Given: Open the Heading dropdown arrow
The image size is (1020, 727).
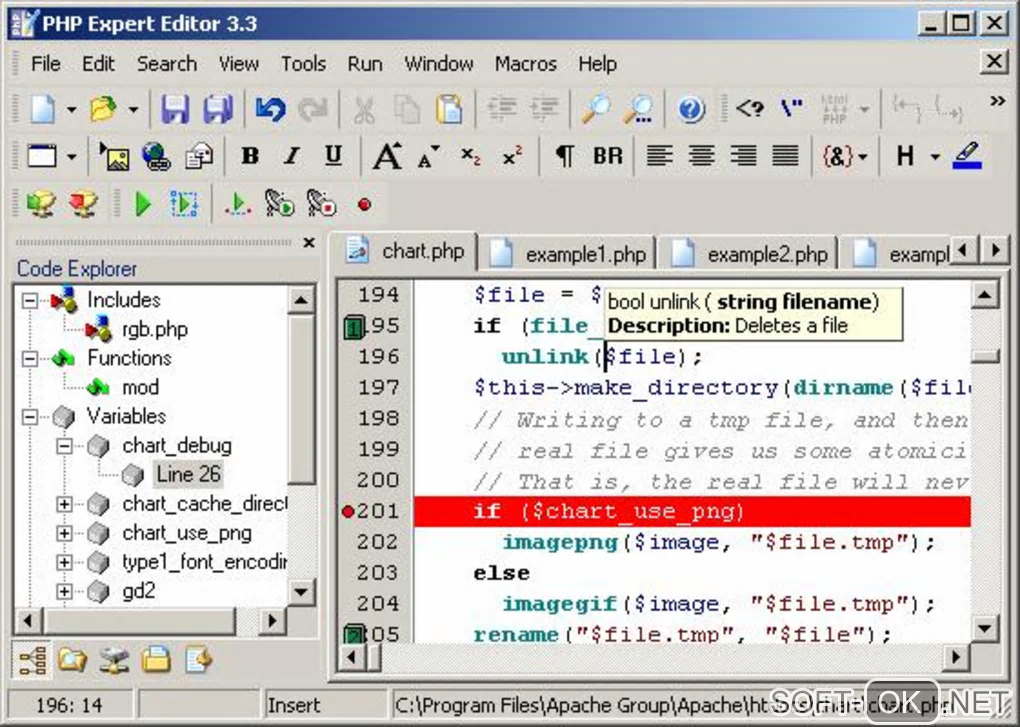Looking at the screenshot, I should 935,157.
